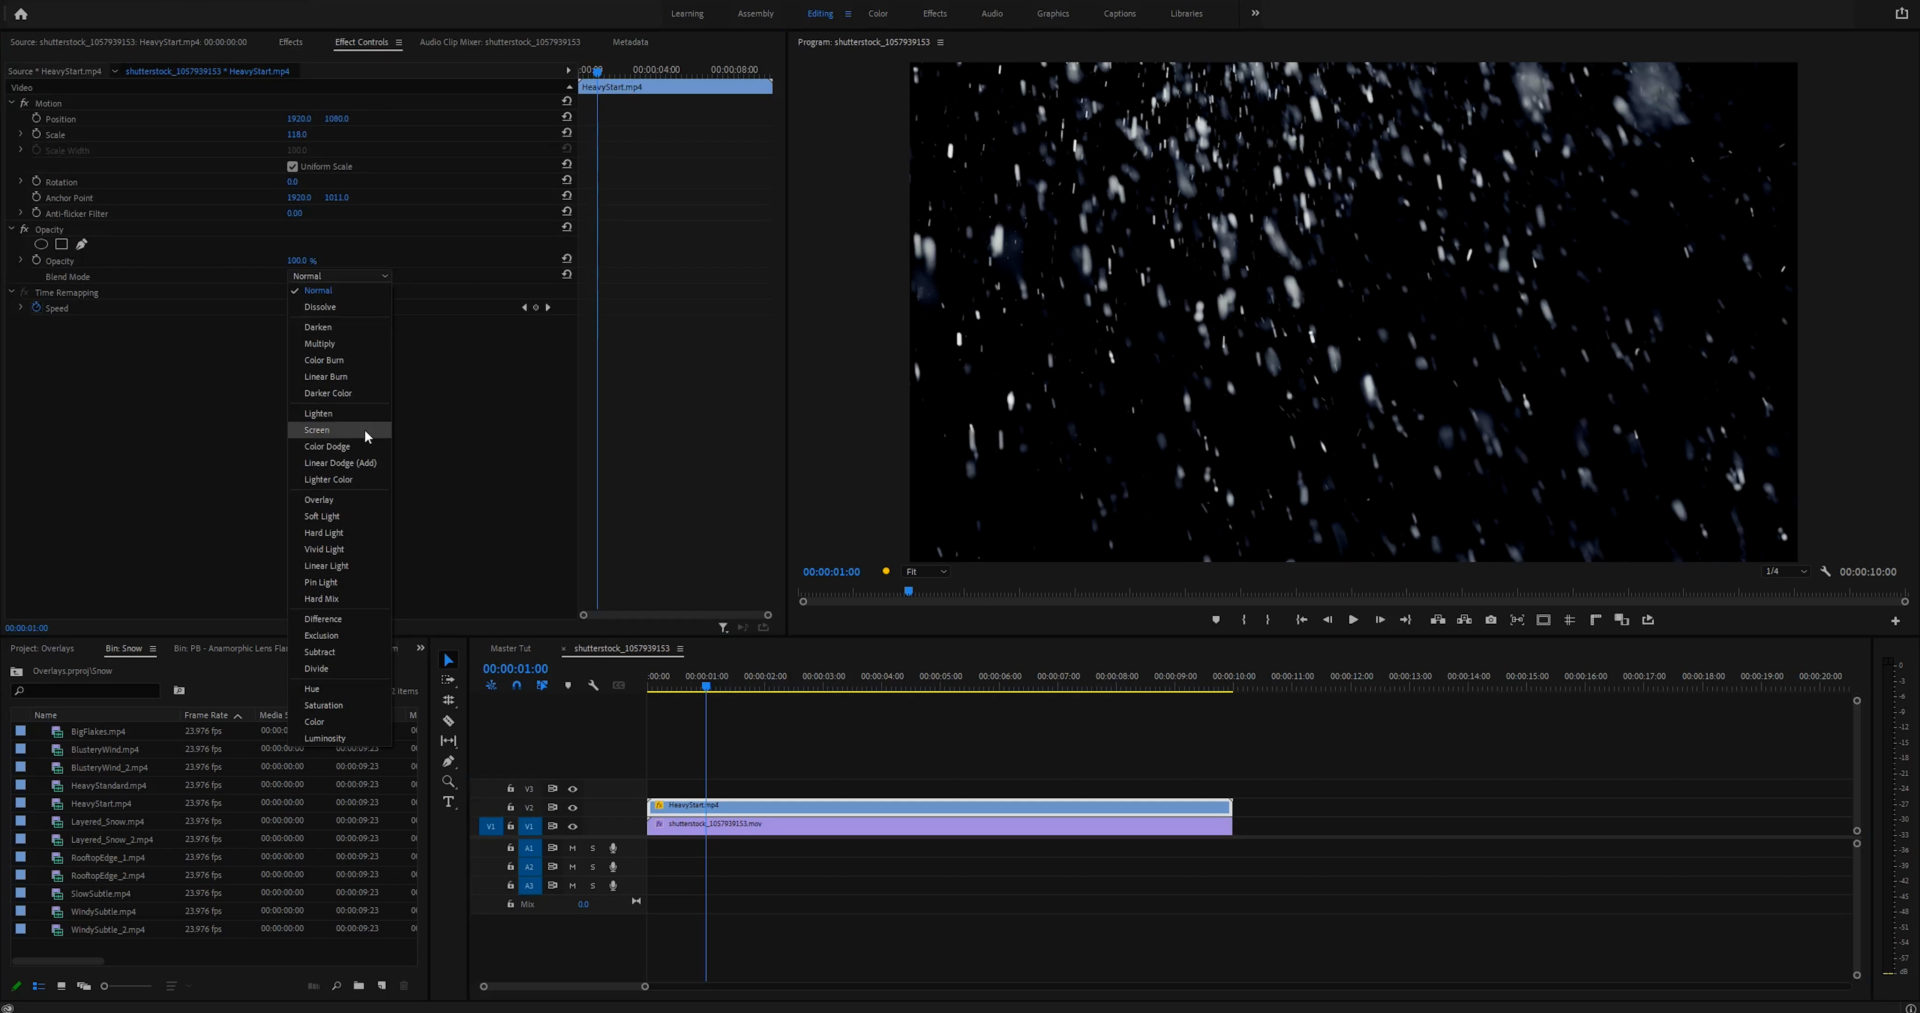Open timeline wrench display settings
This screenshot has height=1013, width=1920.
pyautogui.click(x=593, y=686)
